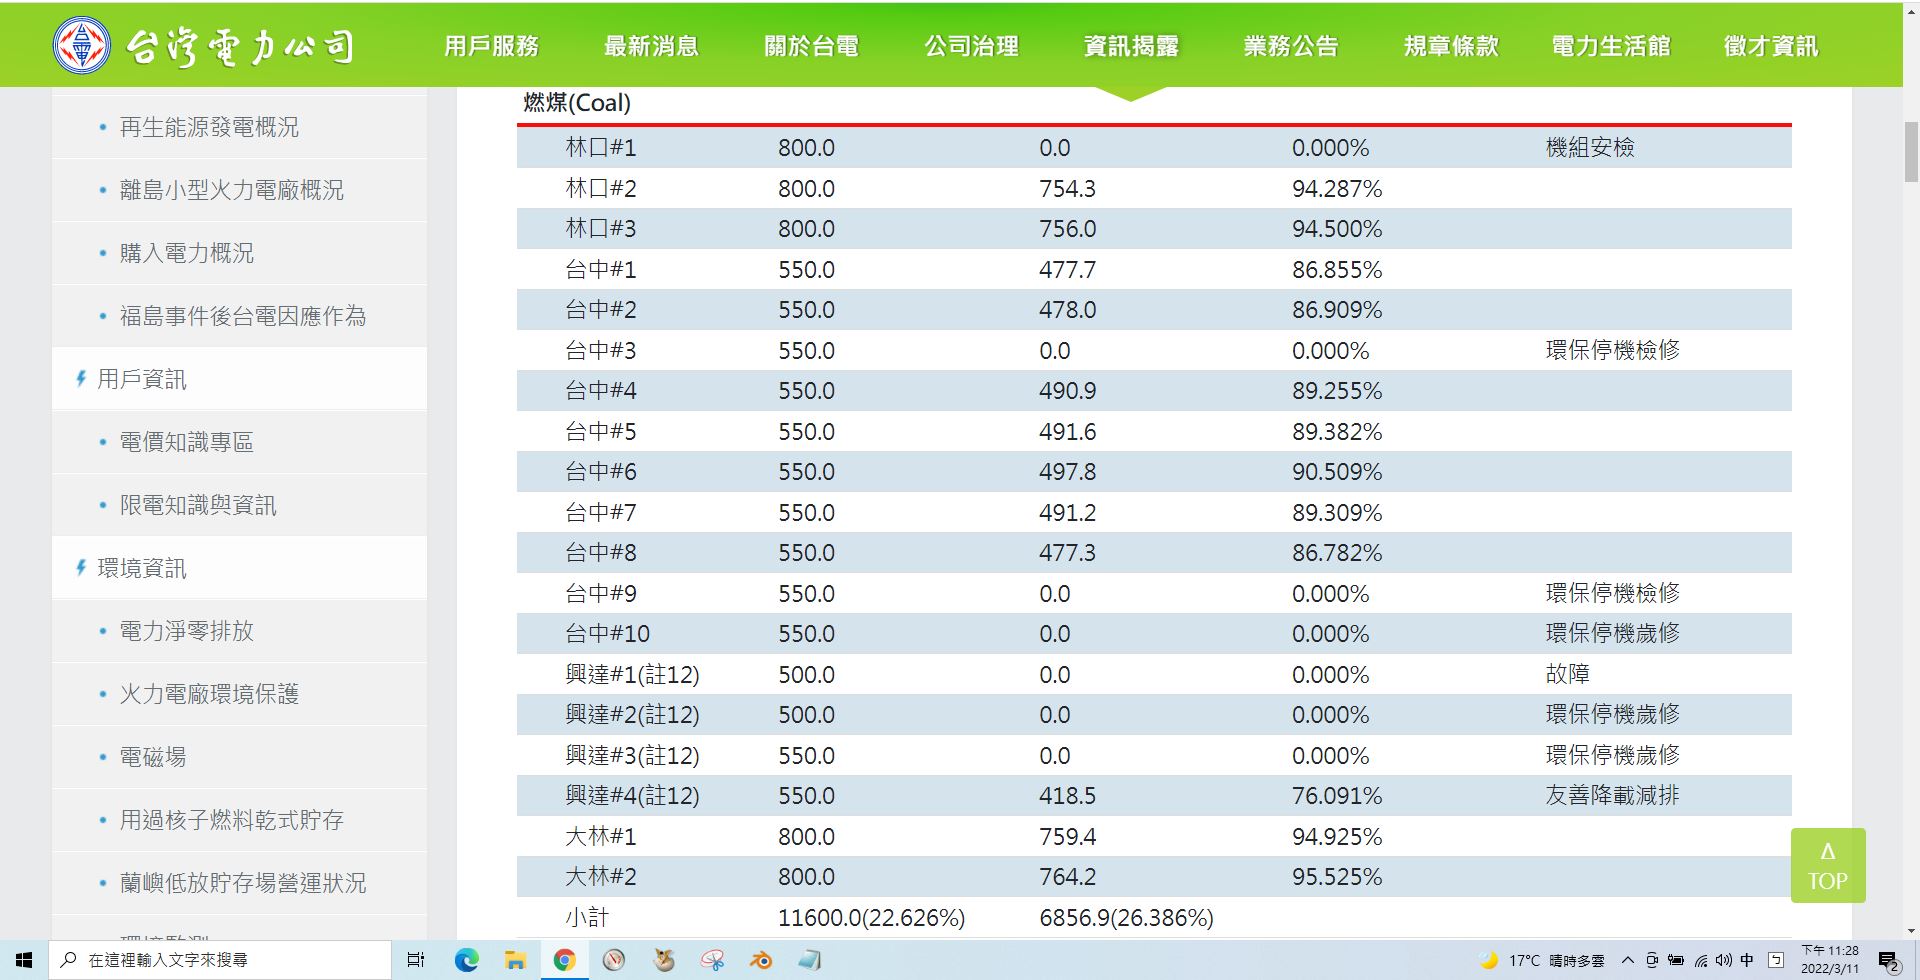1920x980 pixels.
Task: Open Task View in the taskbar
Action: pyautogui.click(x=416, y=960)
